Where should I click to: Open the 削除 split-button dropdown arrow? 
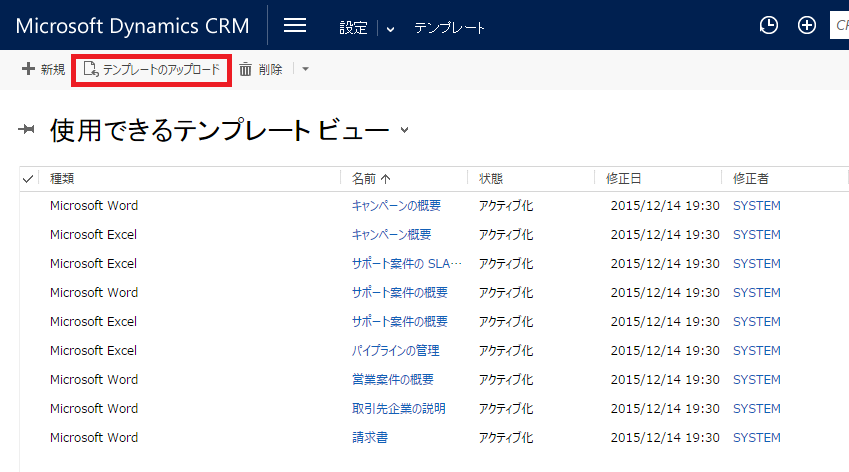coord(305,69)
